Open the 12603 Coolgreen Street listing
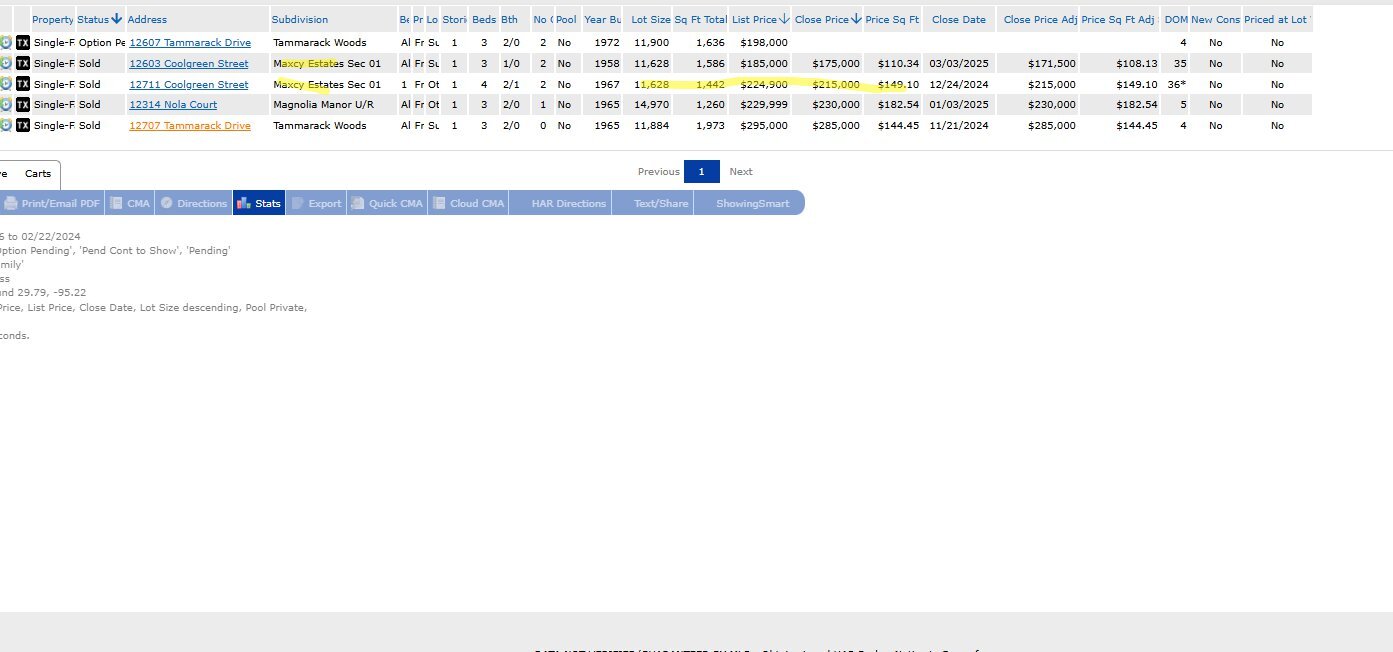The image size is (1393, 652). coord(188,64)
